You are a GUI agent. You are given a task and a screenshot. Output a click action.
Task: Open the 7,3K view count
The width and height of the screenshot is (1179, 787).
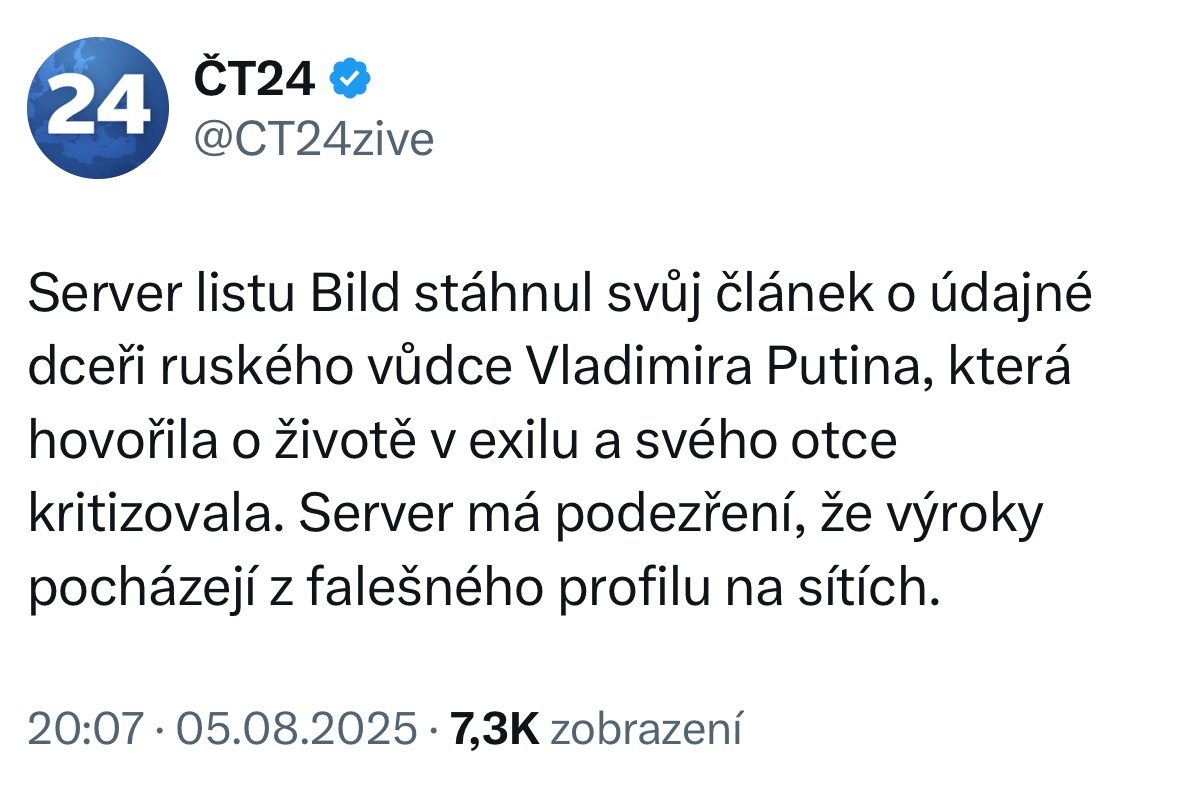coord(495,727)
